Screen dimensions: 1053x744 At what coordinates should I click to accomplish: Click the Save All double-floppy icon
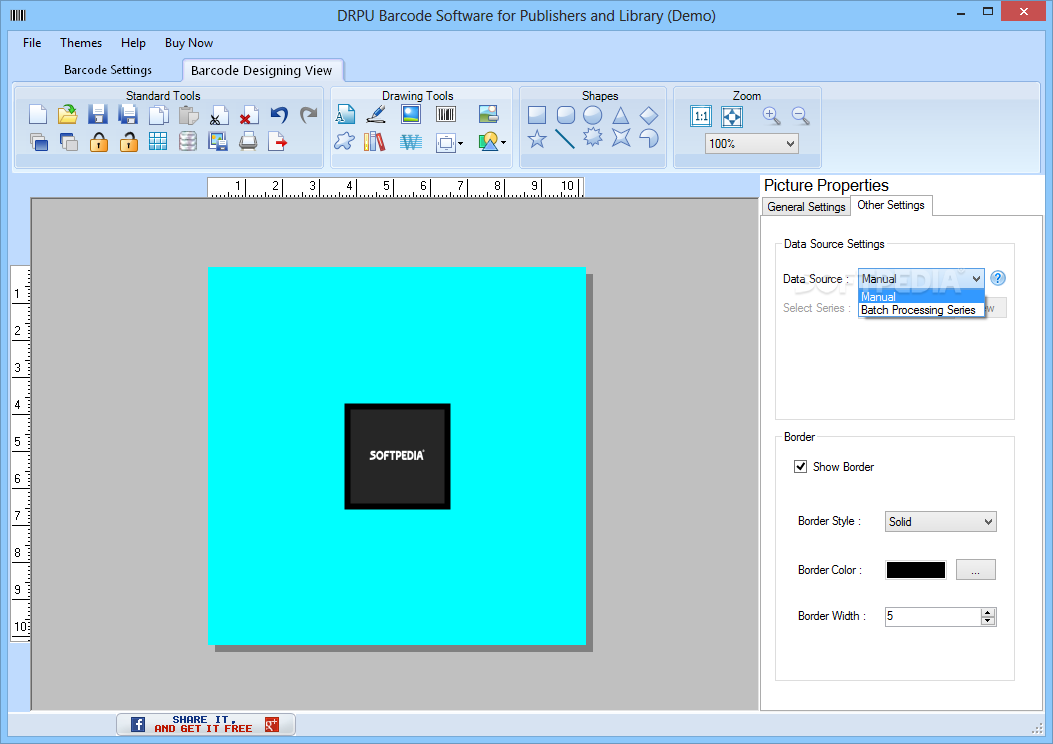128,115
